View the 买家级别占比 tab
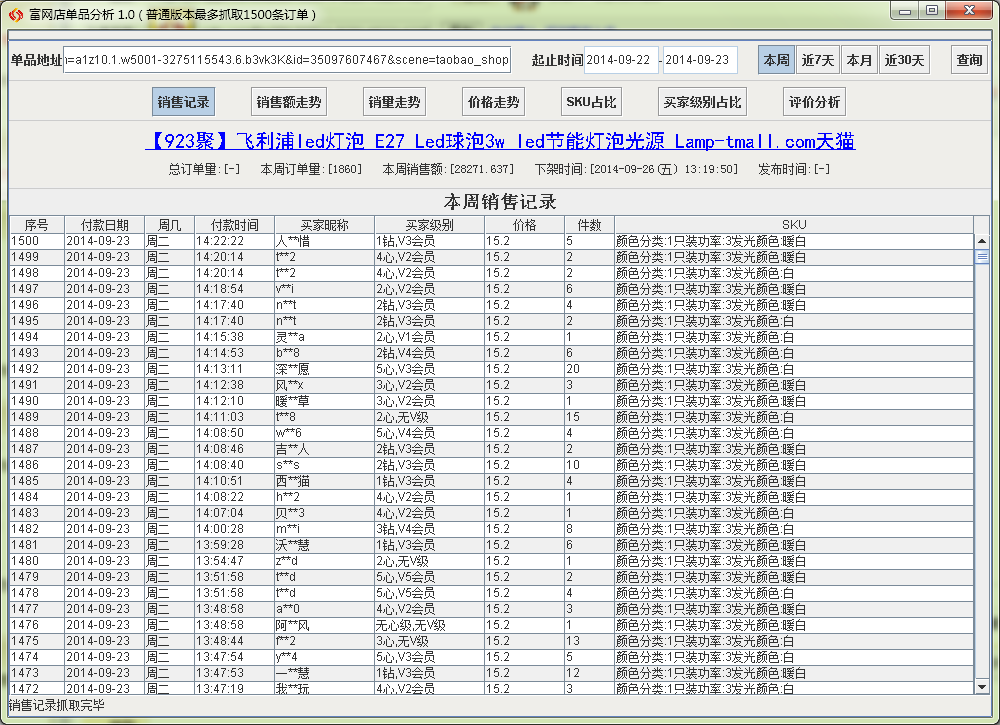 702,102
